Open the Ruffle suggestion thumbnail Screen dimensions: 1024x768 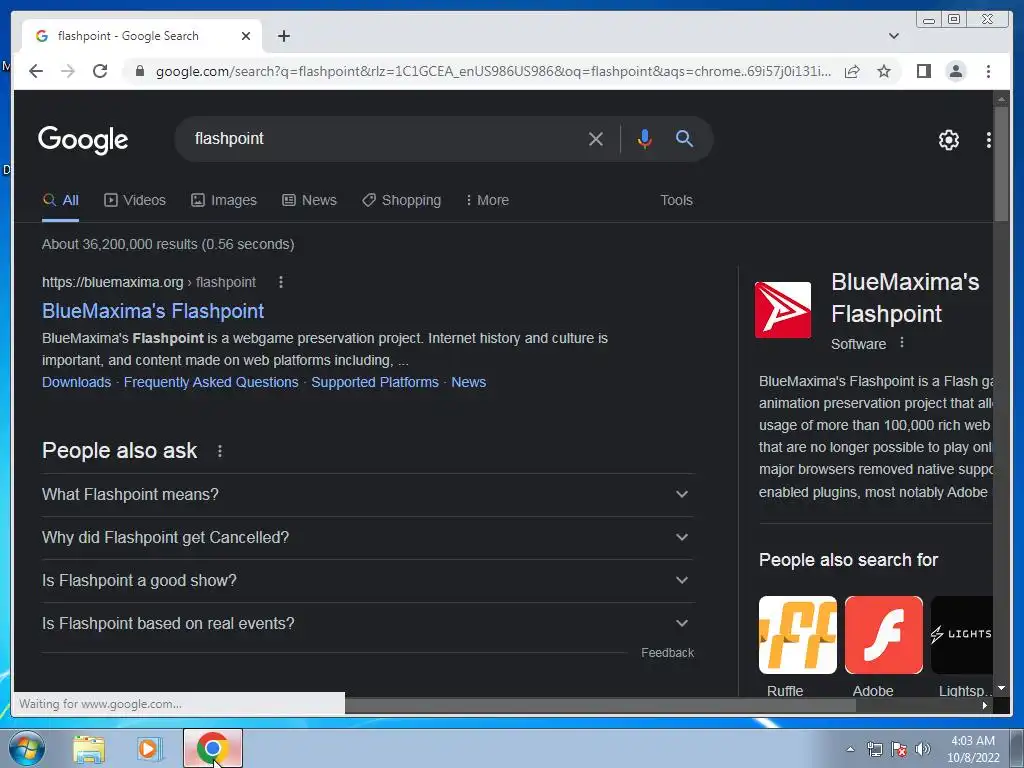point(797,635)
